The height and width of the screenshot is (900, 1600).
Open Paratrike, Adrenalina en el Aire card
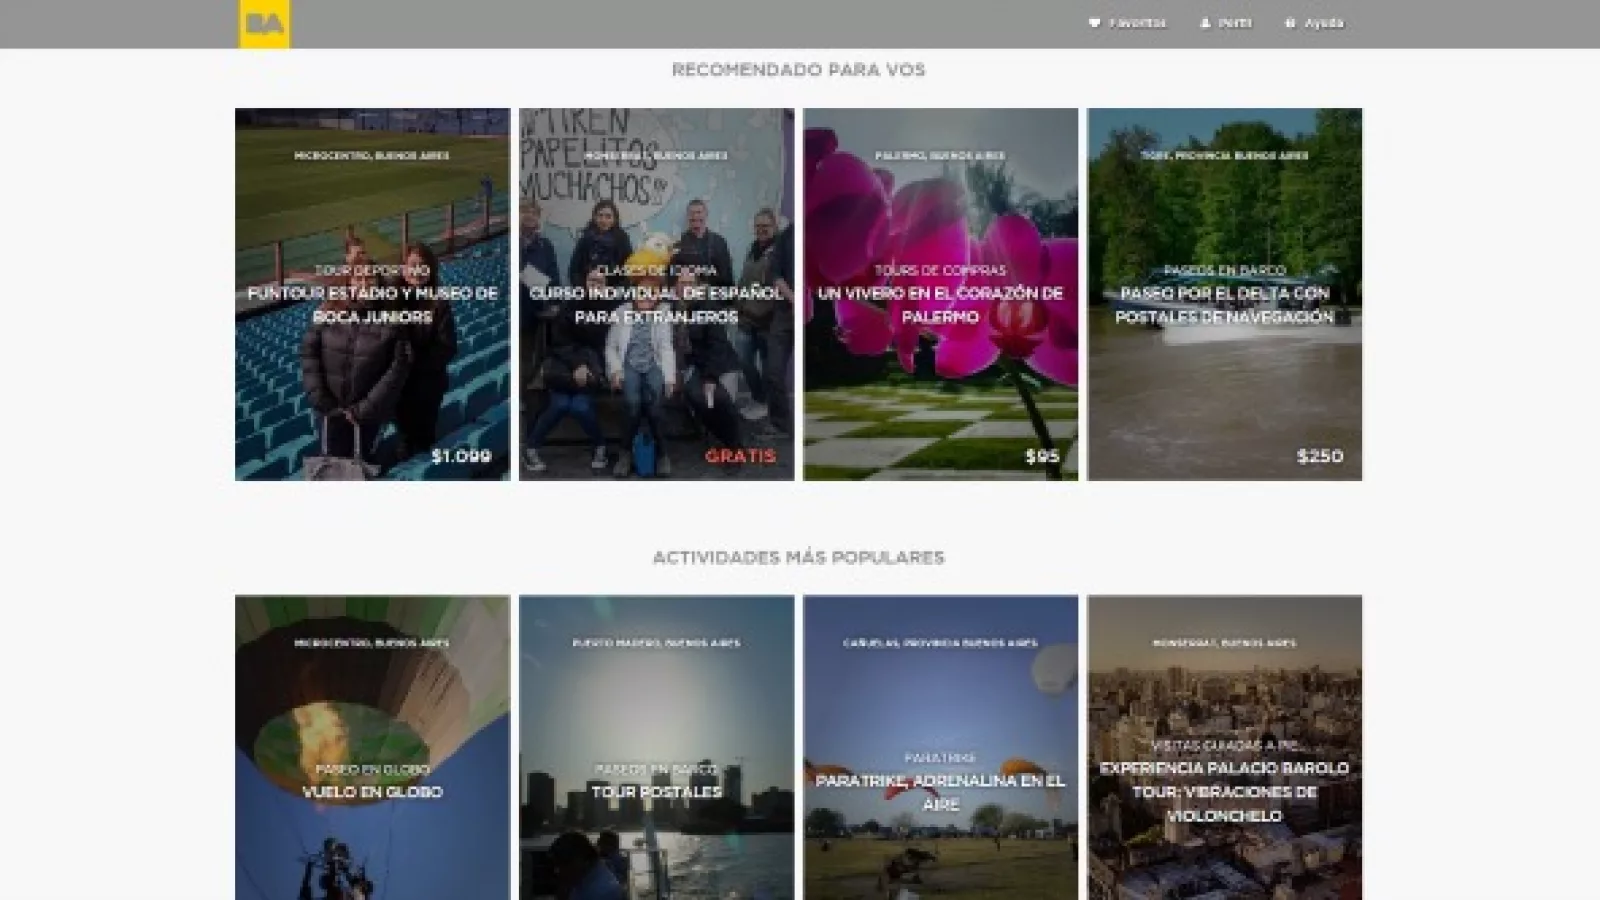pyautogui.click(x=940, y=791)
